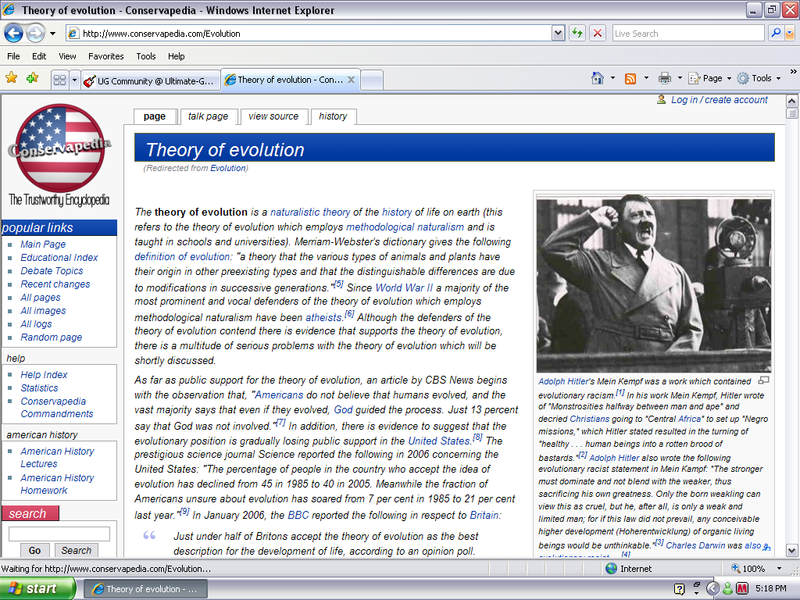Image resolution: width=800 pixels, height=600 pixels.
Task: Open the View menu
Action: pos(67,56)
